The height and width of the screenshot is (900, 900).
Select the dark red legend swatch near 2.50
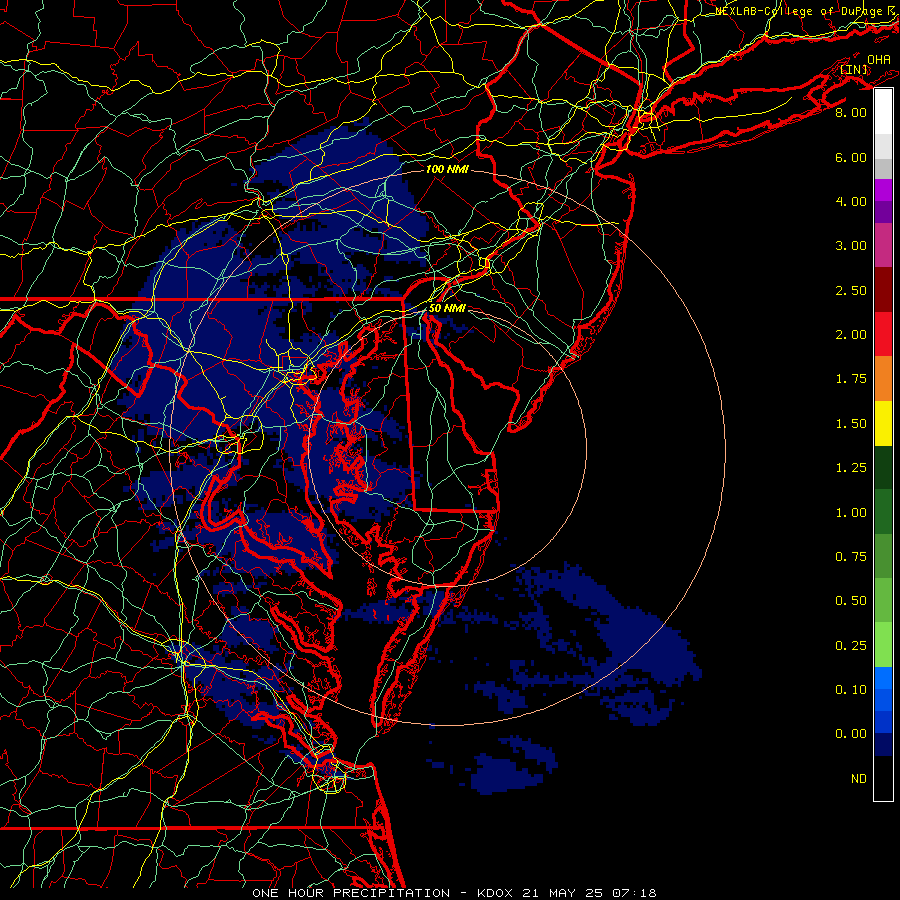click(883, 290)
